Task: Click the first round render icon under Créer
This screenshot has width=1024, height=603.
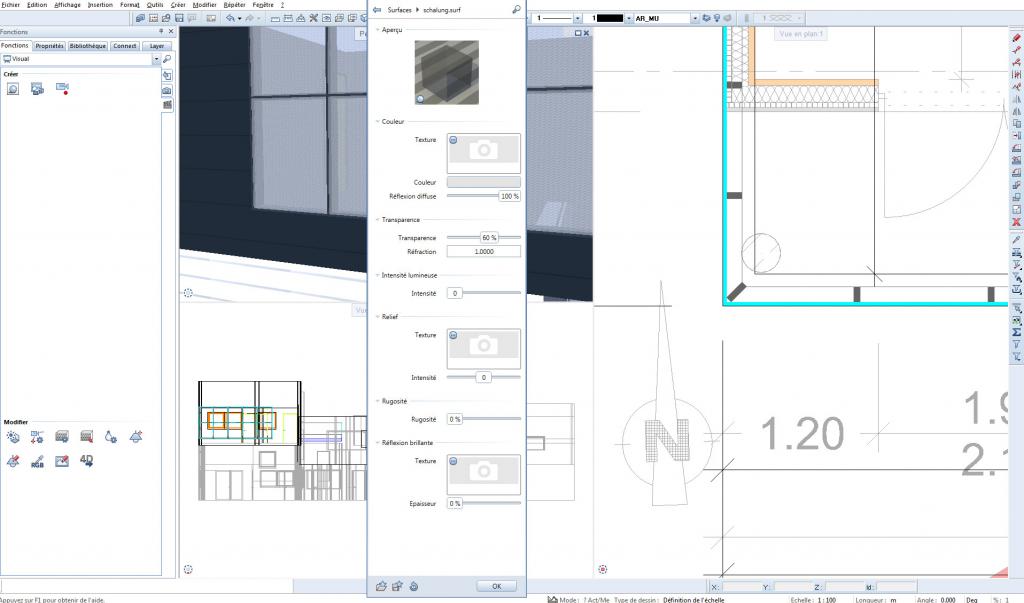Action: [12, 88]
